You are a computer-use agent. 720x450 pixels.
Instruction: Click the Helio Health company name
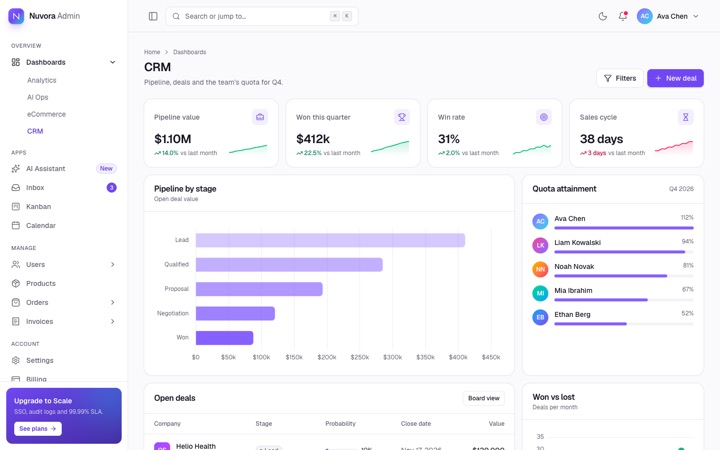pos(196,446)
